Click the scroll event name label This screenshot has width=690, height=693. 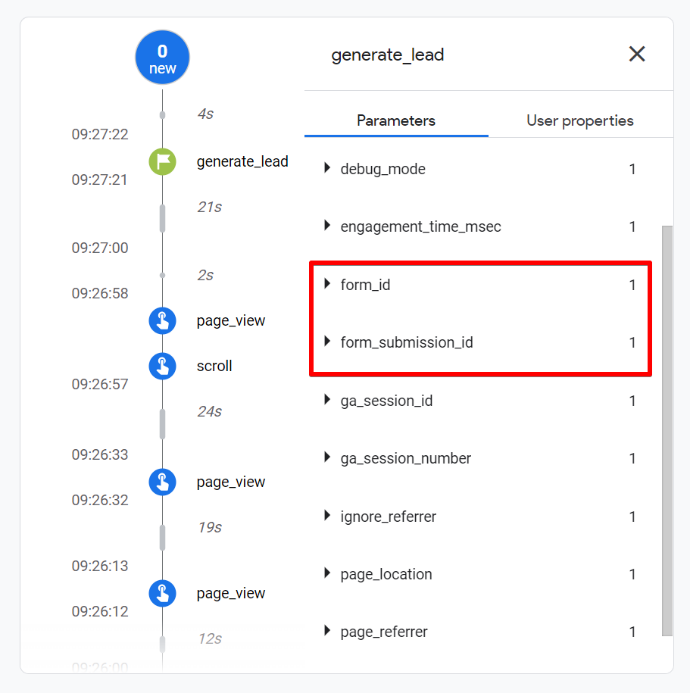214,366
